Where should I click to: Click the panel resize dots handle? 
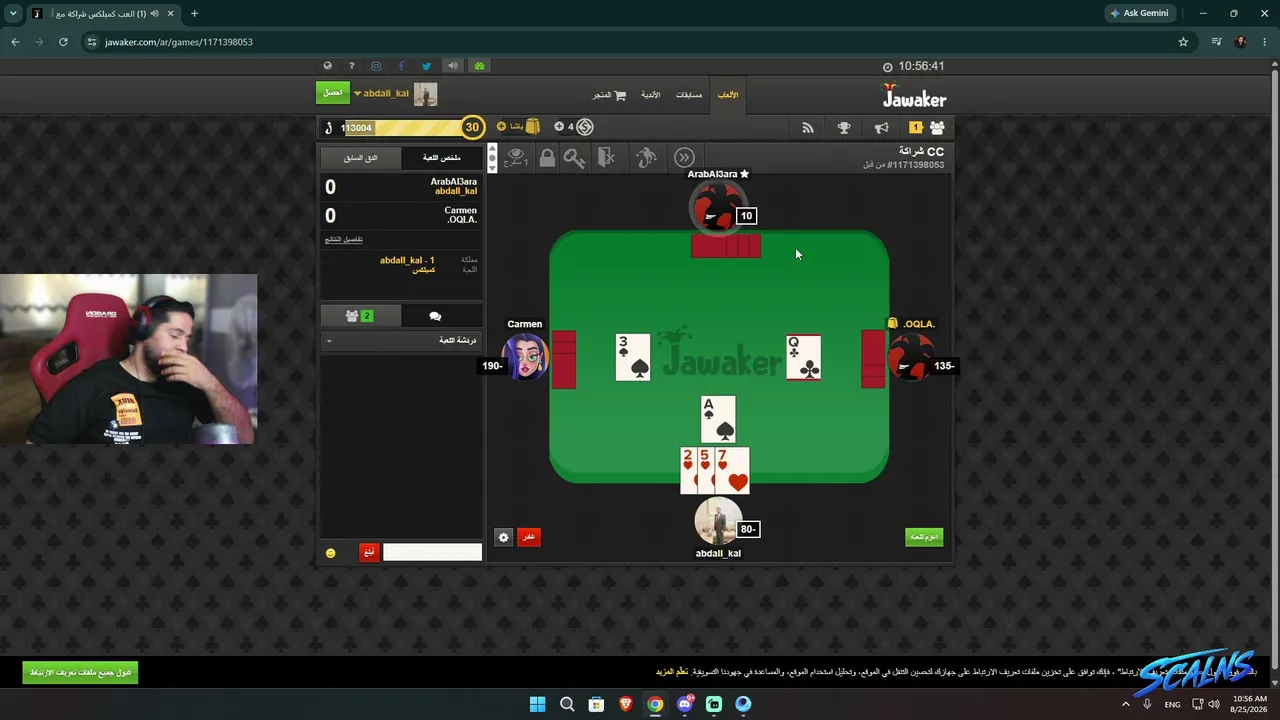click(492, 157)
